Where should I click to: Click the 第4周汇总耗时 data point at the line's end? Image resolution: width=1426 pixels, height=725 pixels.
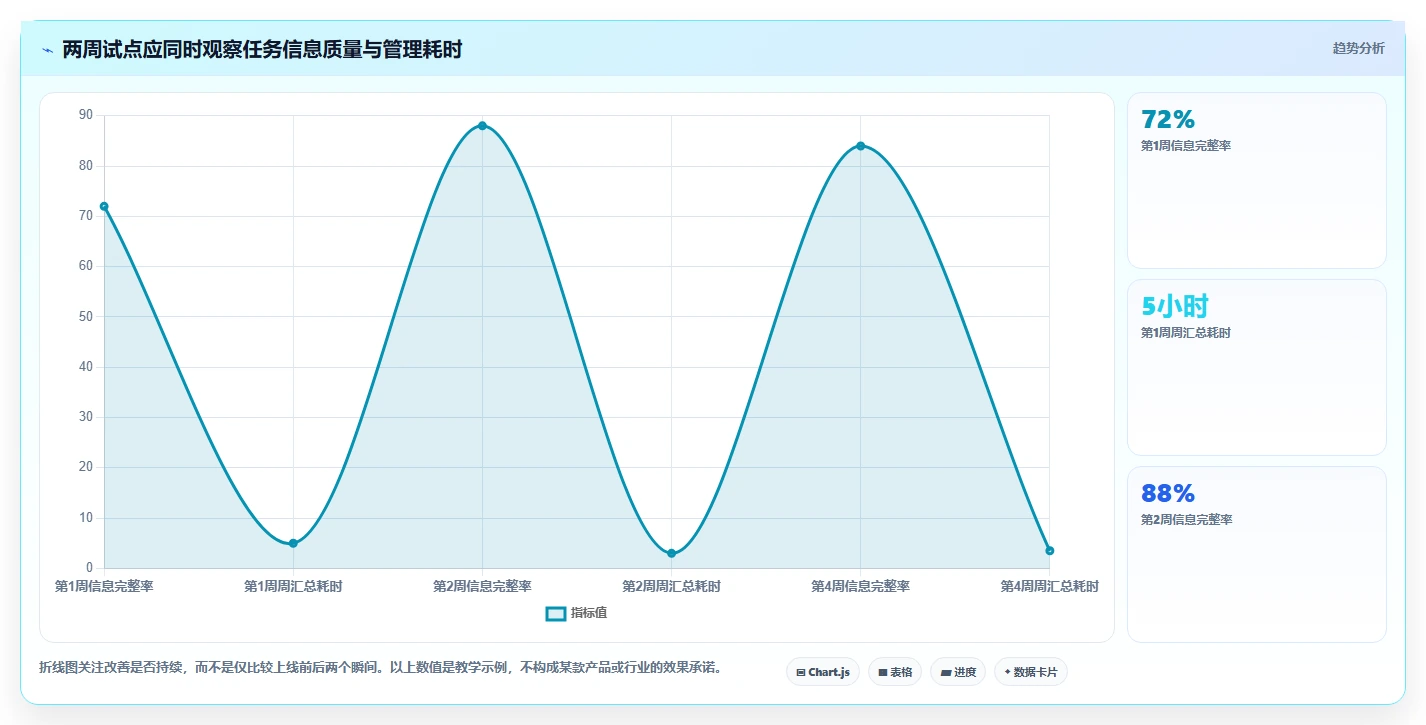[x=1049, y=550]
